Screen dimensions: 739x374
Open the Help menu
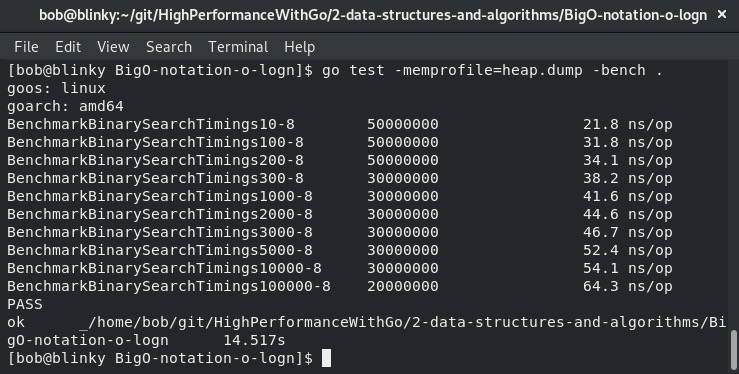(300, 47)
